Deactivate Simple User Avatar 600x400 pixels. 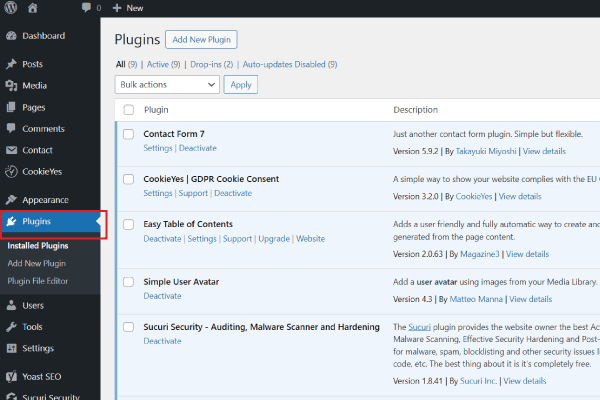click(x=162, y=296)
